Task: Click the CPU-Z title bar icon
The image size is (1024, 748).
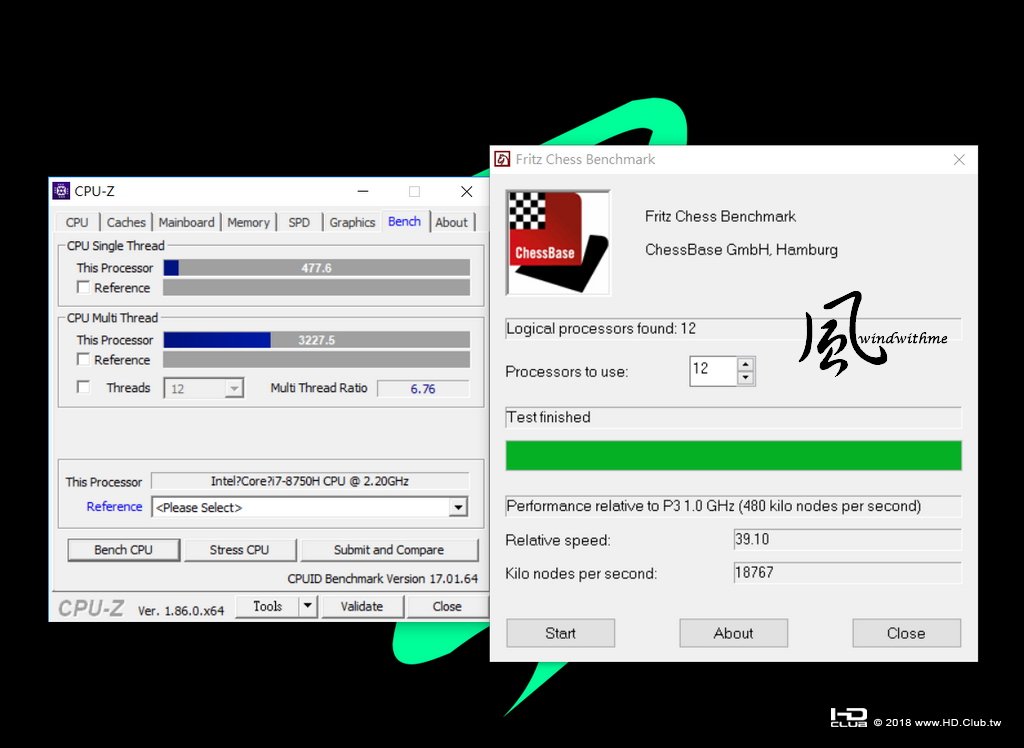Action: click(61, 191)
